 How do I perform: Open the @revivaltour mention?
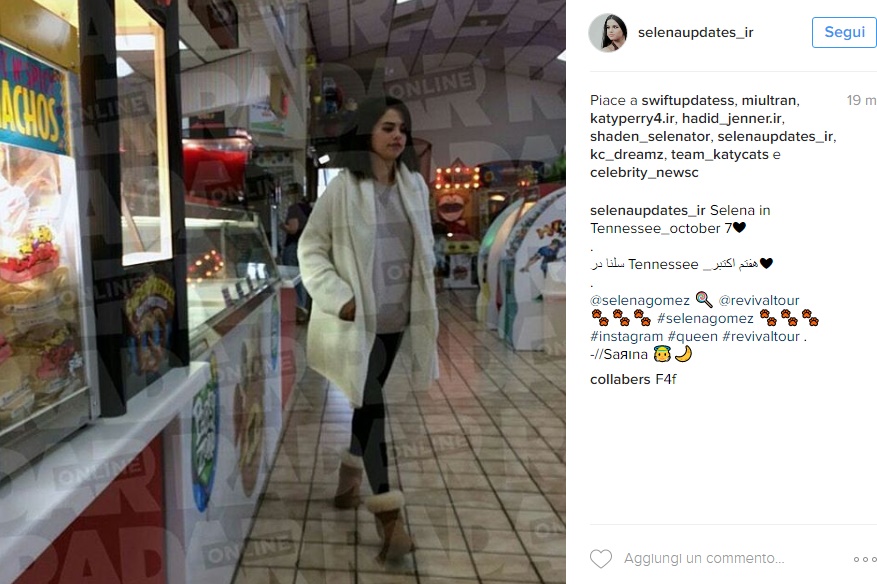759,300
